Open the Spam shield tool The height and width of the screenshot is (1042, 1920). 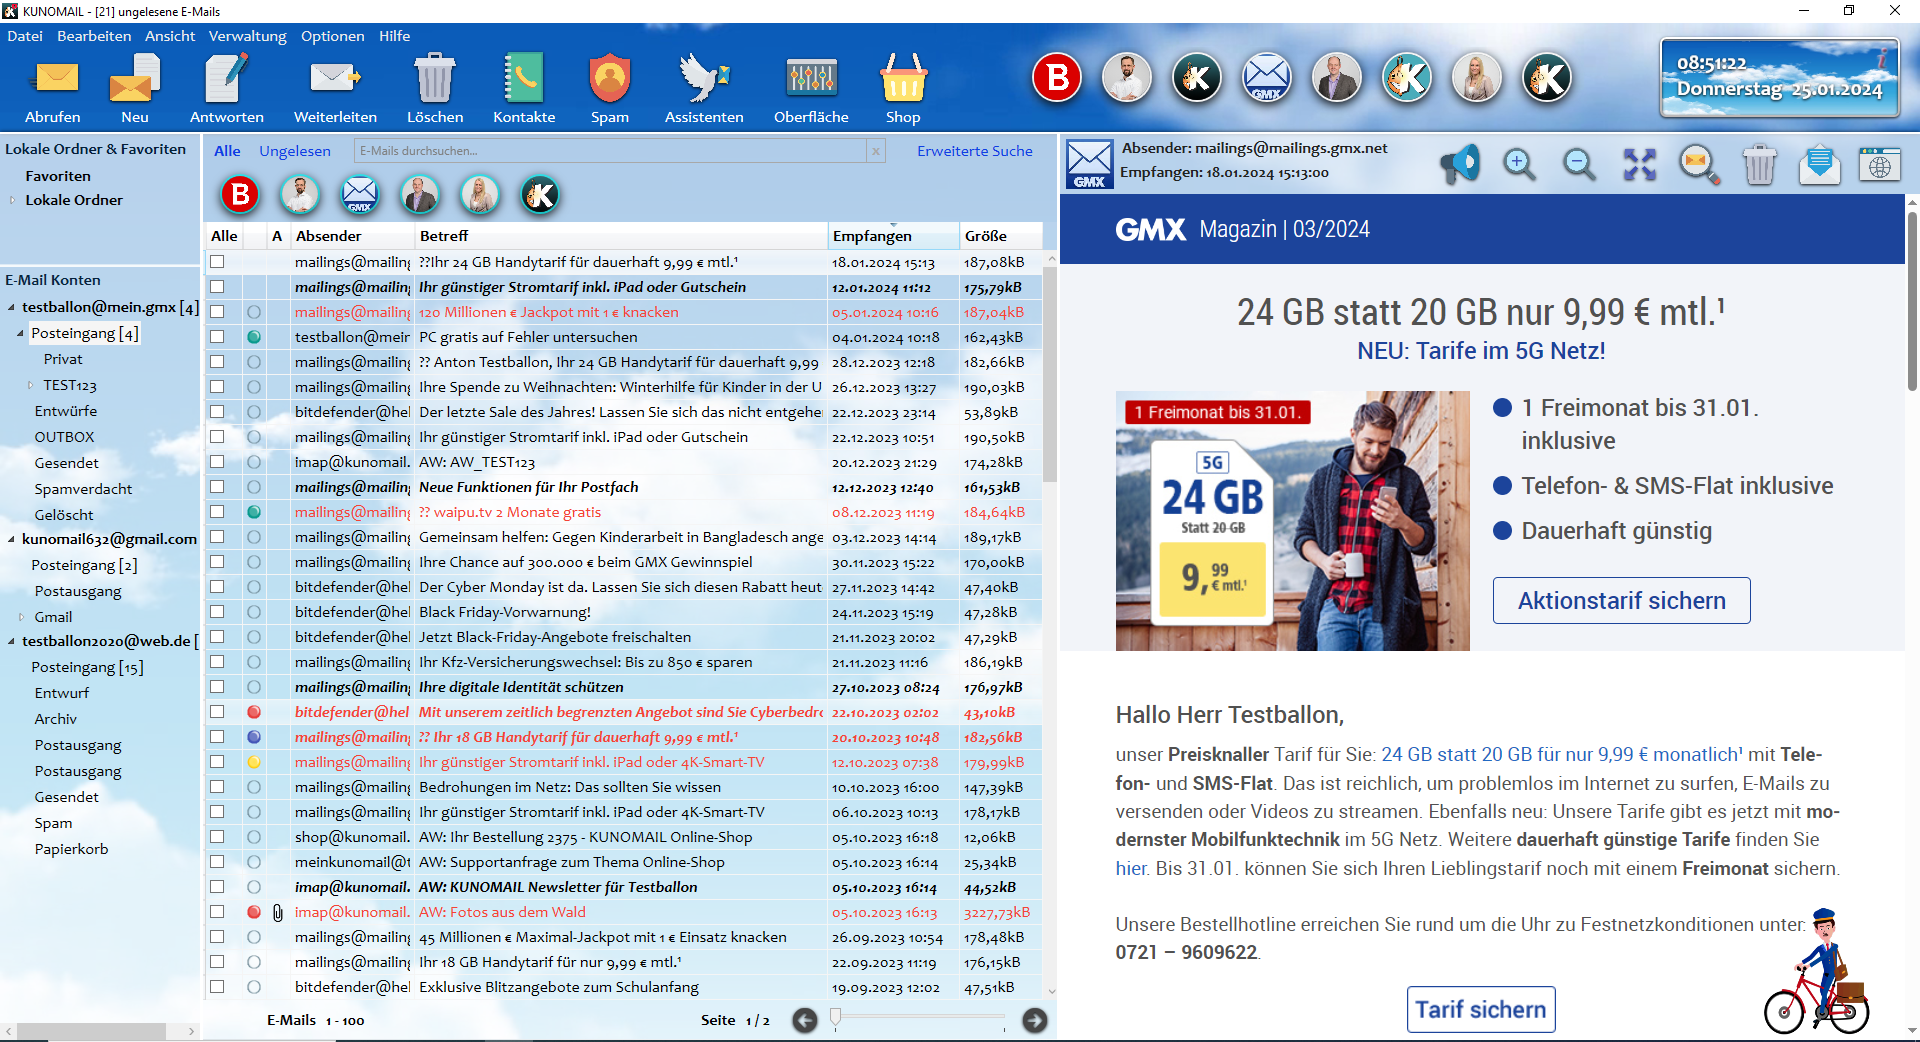click(x=610, y=89)
